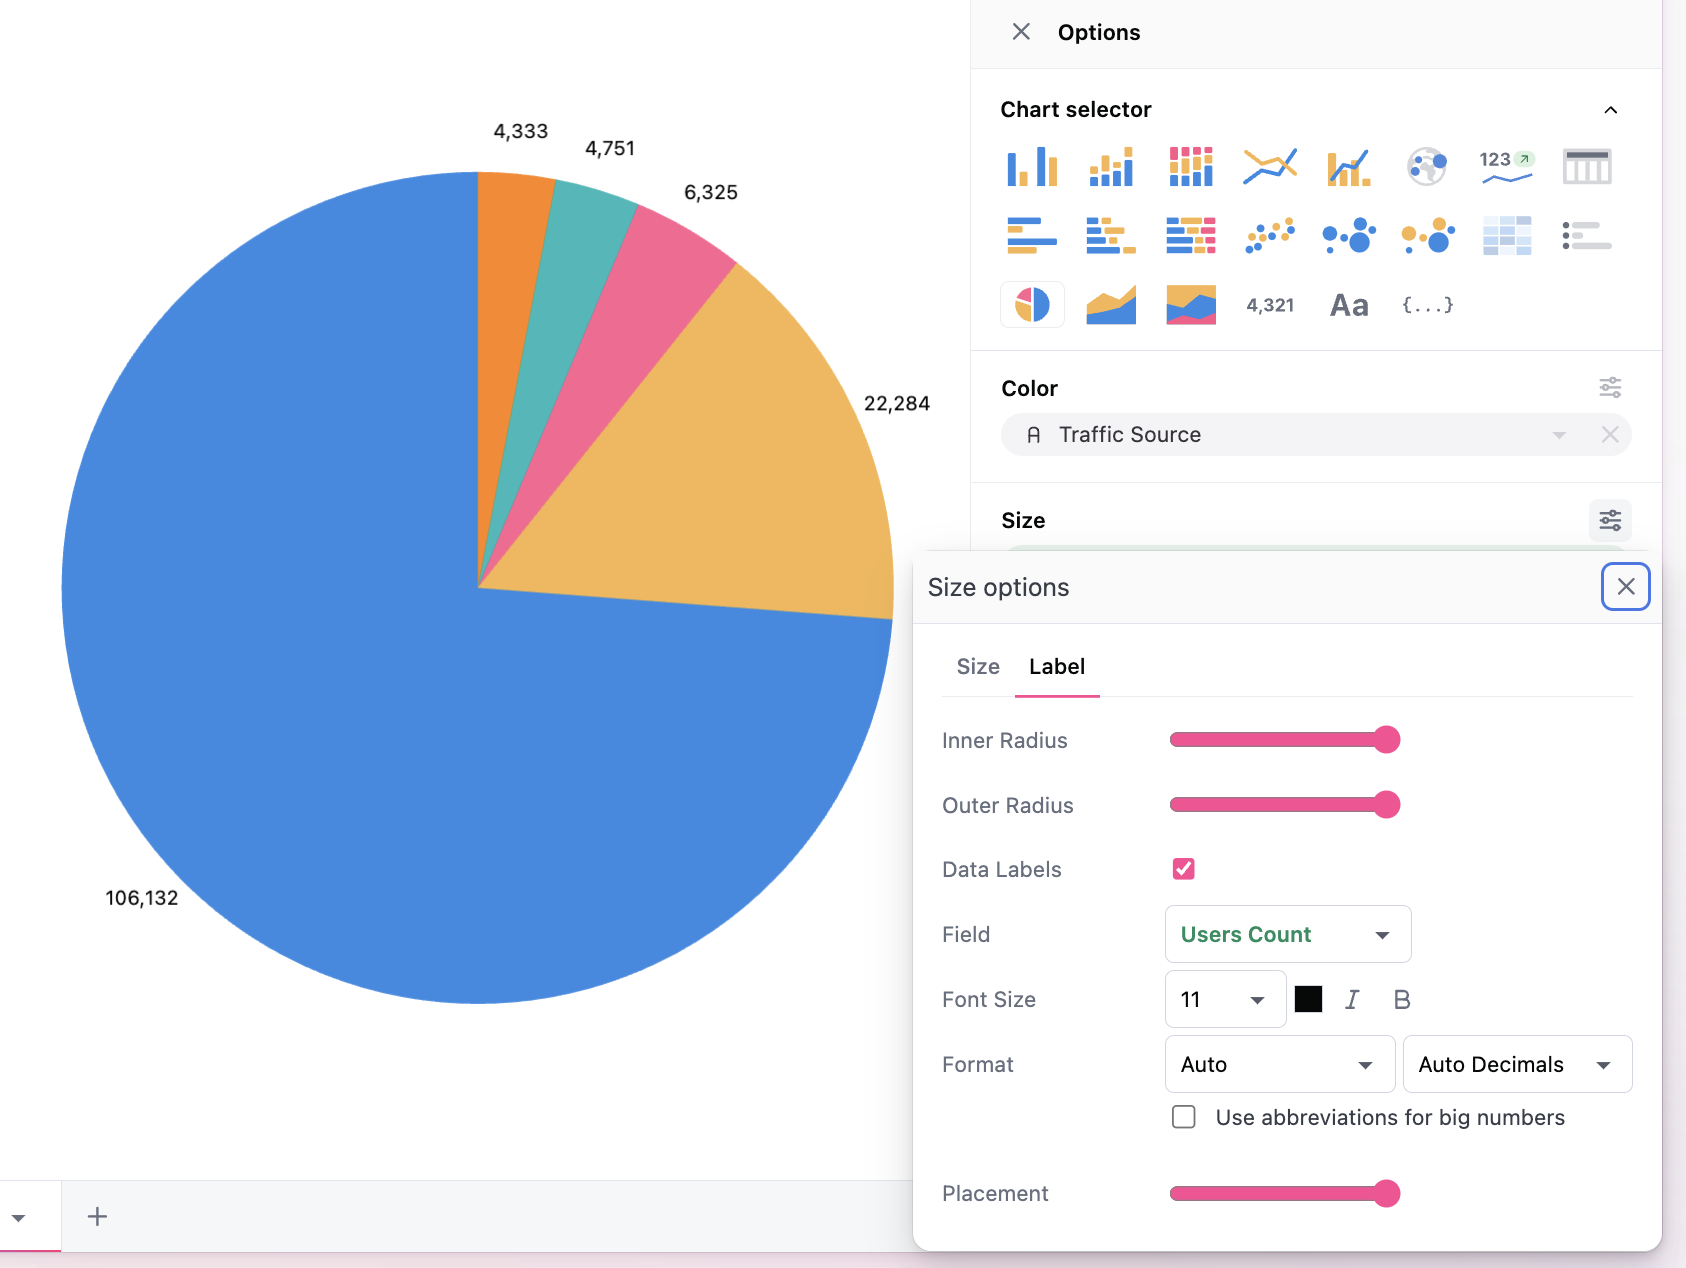Screen dimensions: 1686x1268
Task: Select the pie chart type icon
Action: (x=1032, y=304)
